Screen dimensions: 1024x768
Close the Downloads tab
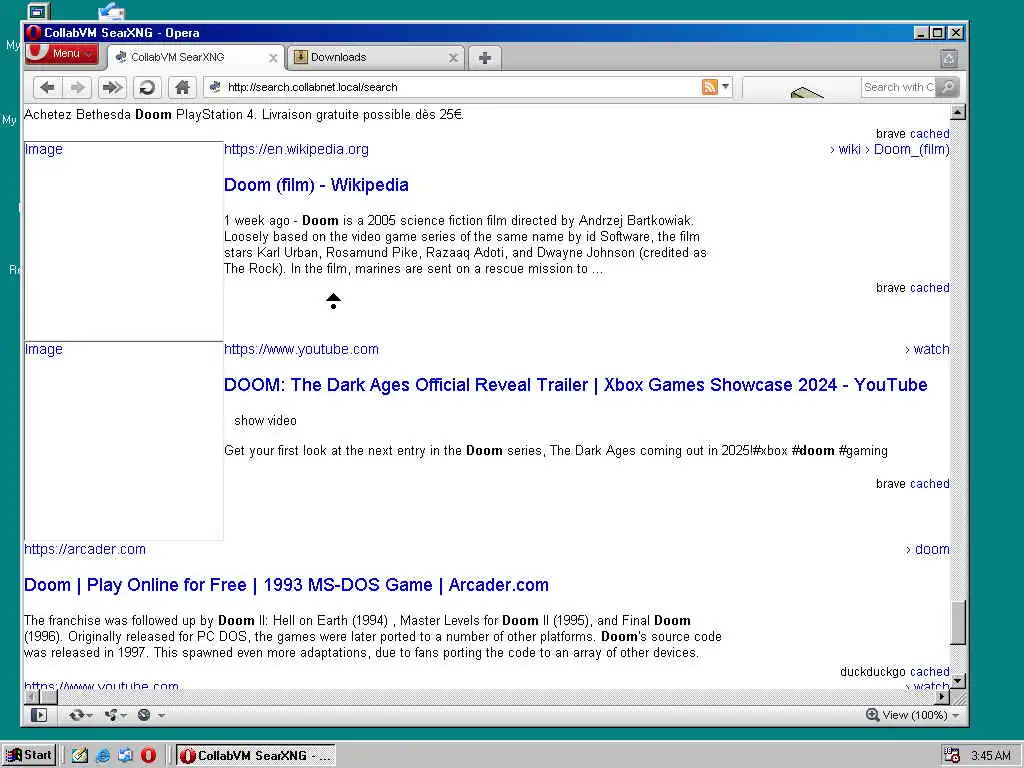tap(453, 58)
